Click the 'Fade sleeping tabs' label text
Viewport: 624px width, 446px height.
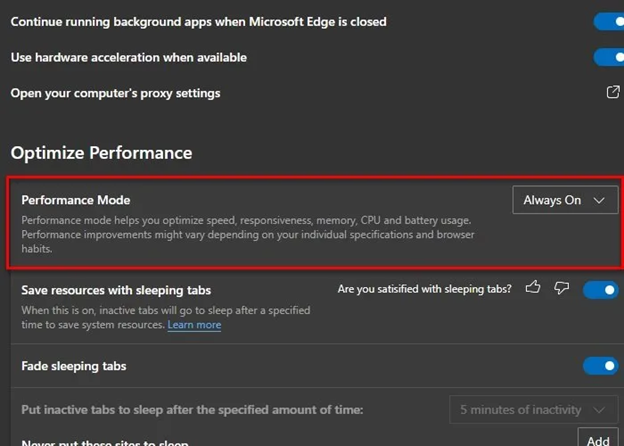tap(74, 366)
